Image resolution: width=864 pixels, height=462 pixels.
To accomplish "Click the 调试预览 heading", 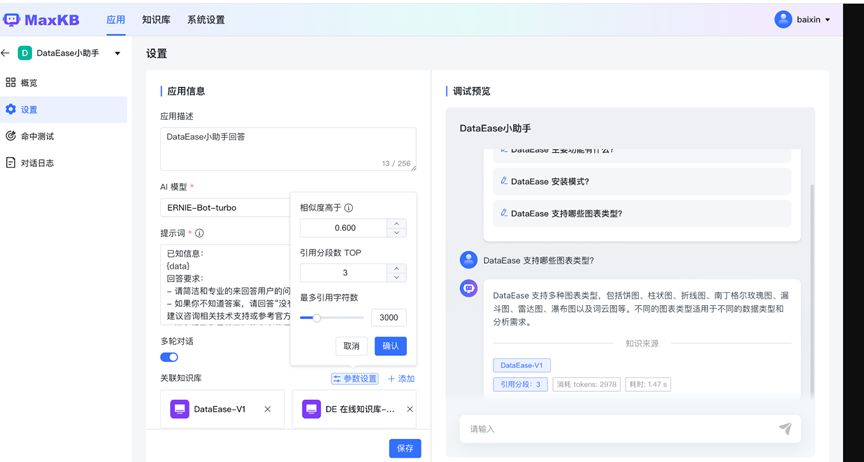I will (471, 91).
